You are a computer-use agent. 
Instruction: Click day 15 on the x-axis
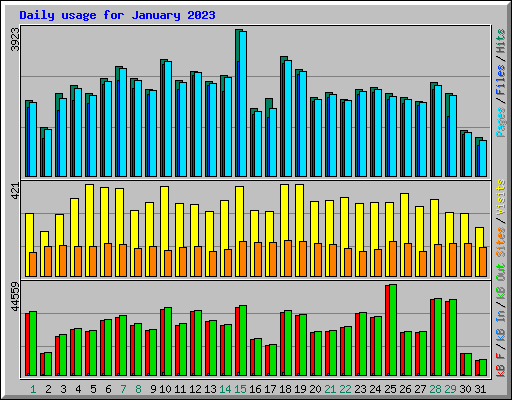240,389
